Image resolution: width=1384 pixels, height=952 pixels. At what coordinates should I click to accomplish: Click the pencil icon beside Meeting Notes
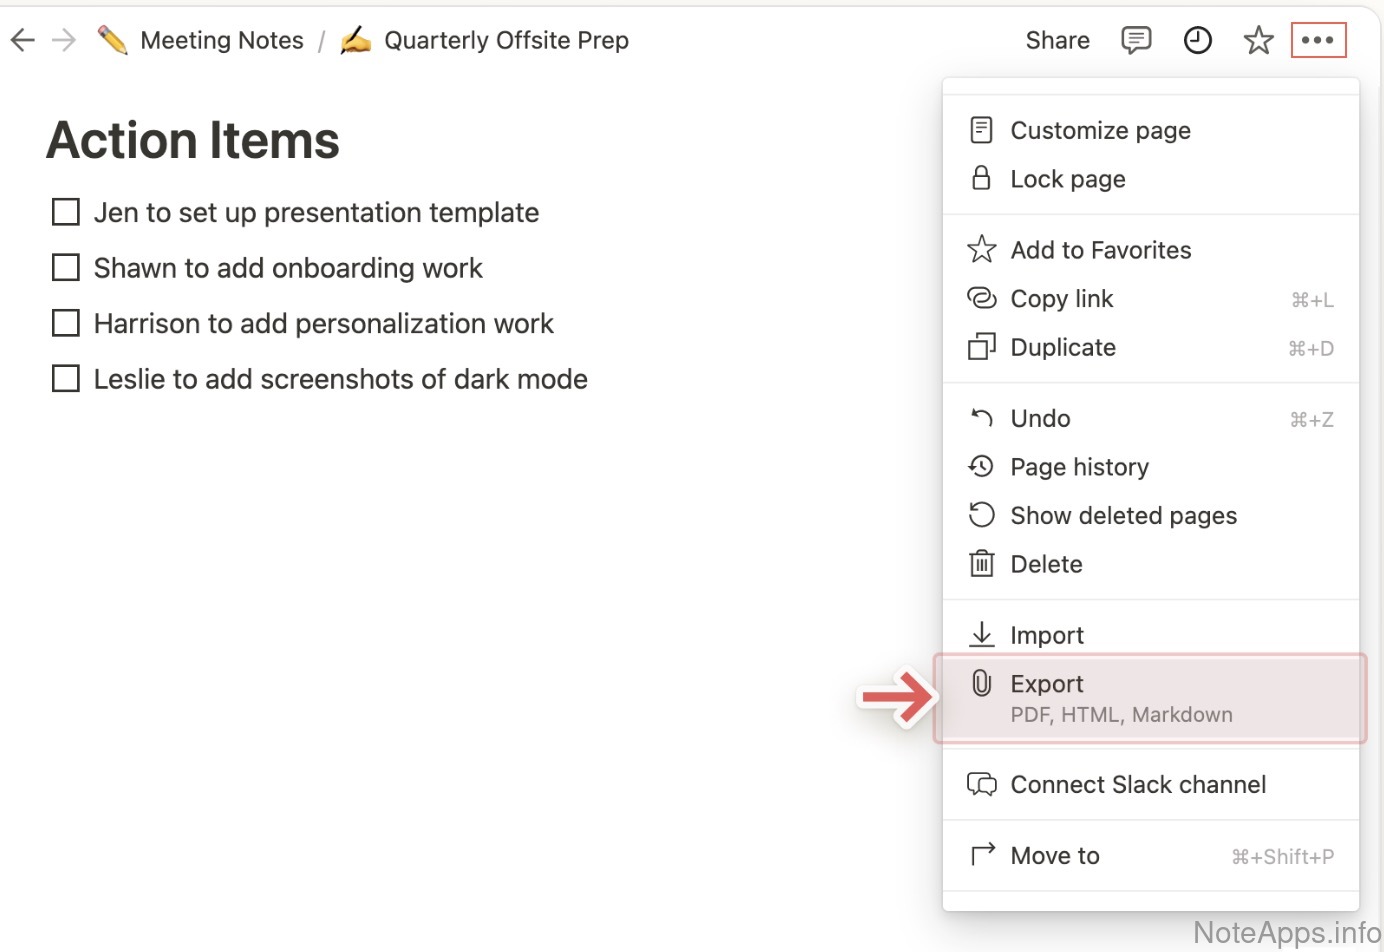tap(112, 40)
